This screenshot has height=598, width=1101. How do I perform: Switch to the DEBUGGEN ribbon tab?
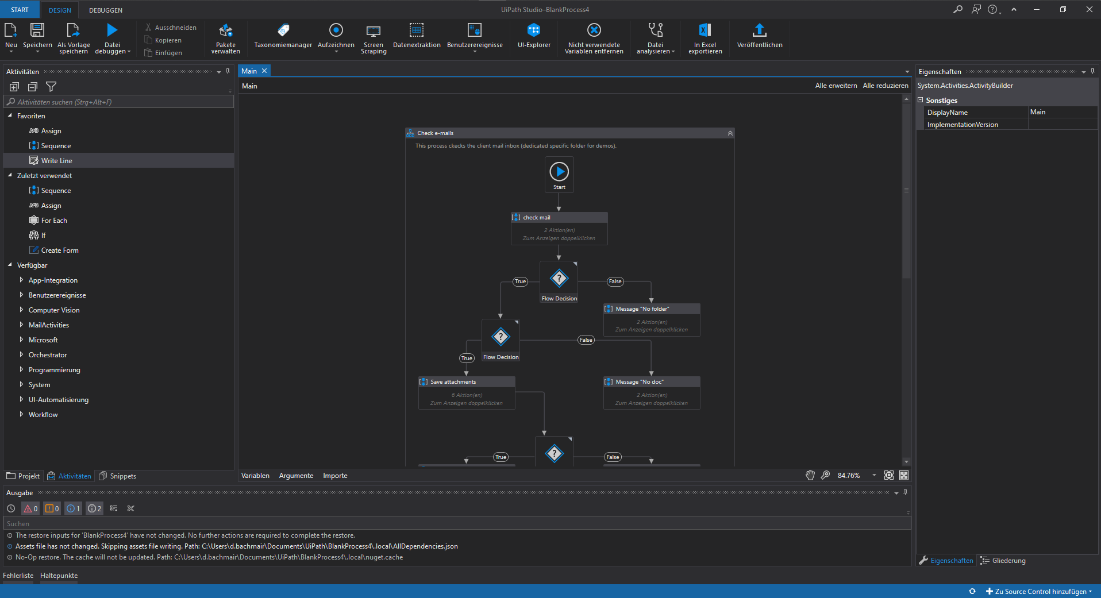tap(105, 10)
